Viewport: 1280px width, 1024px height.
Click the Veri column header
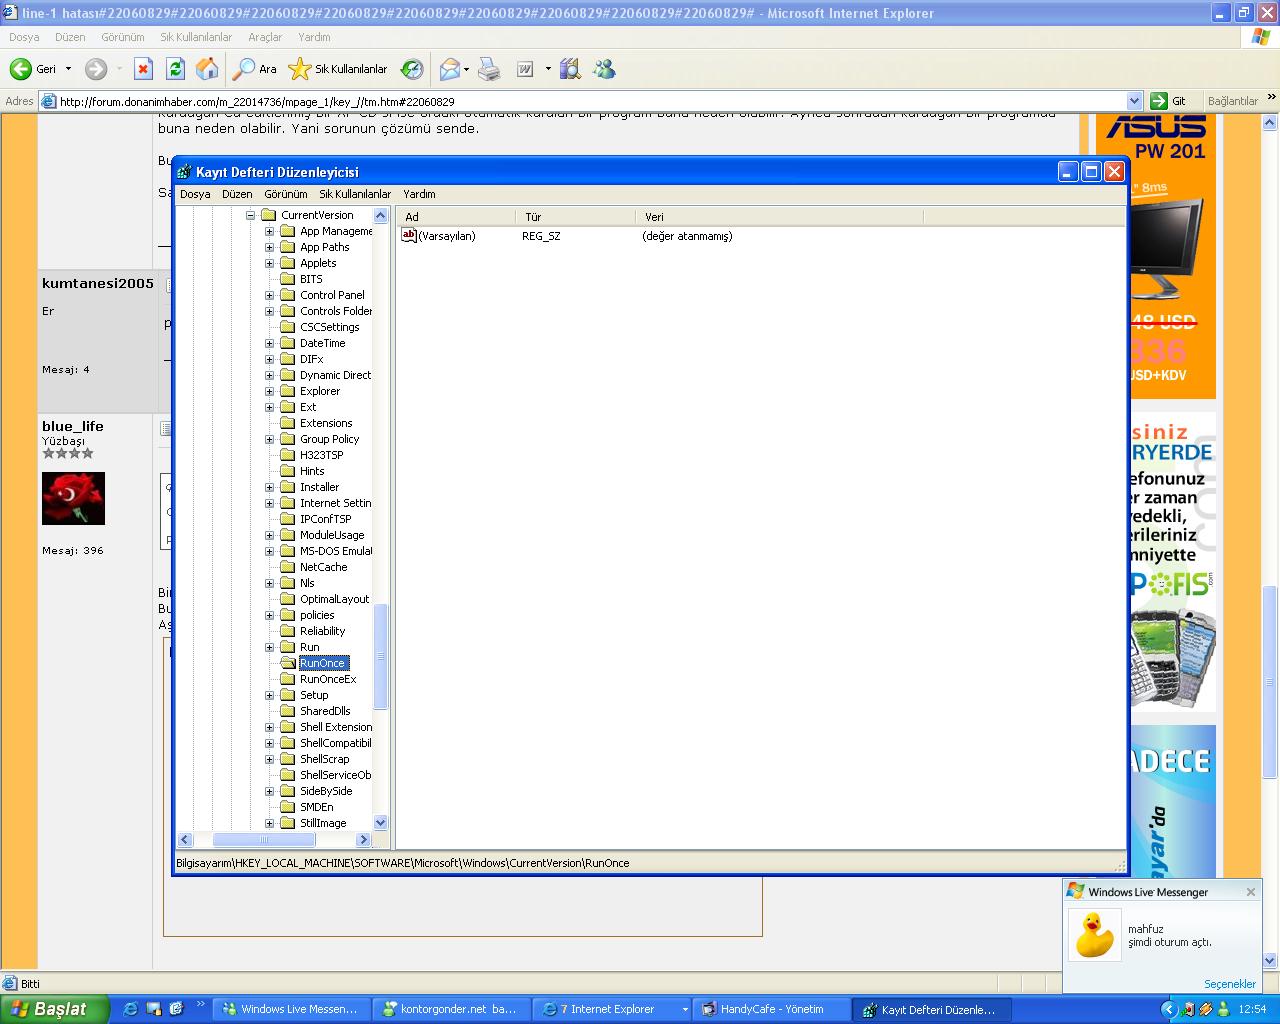point(779,217)
